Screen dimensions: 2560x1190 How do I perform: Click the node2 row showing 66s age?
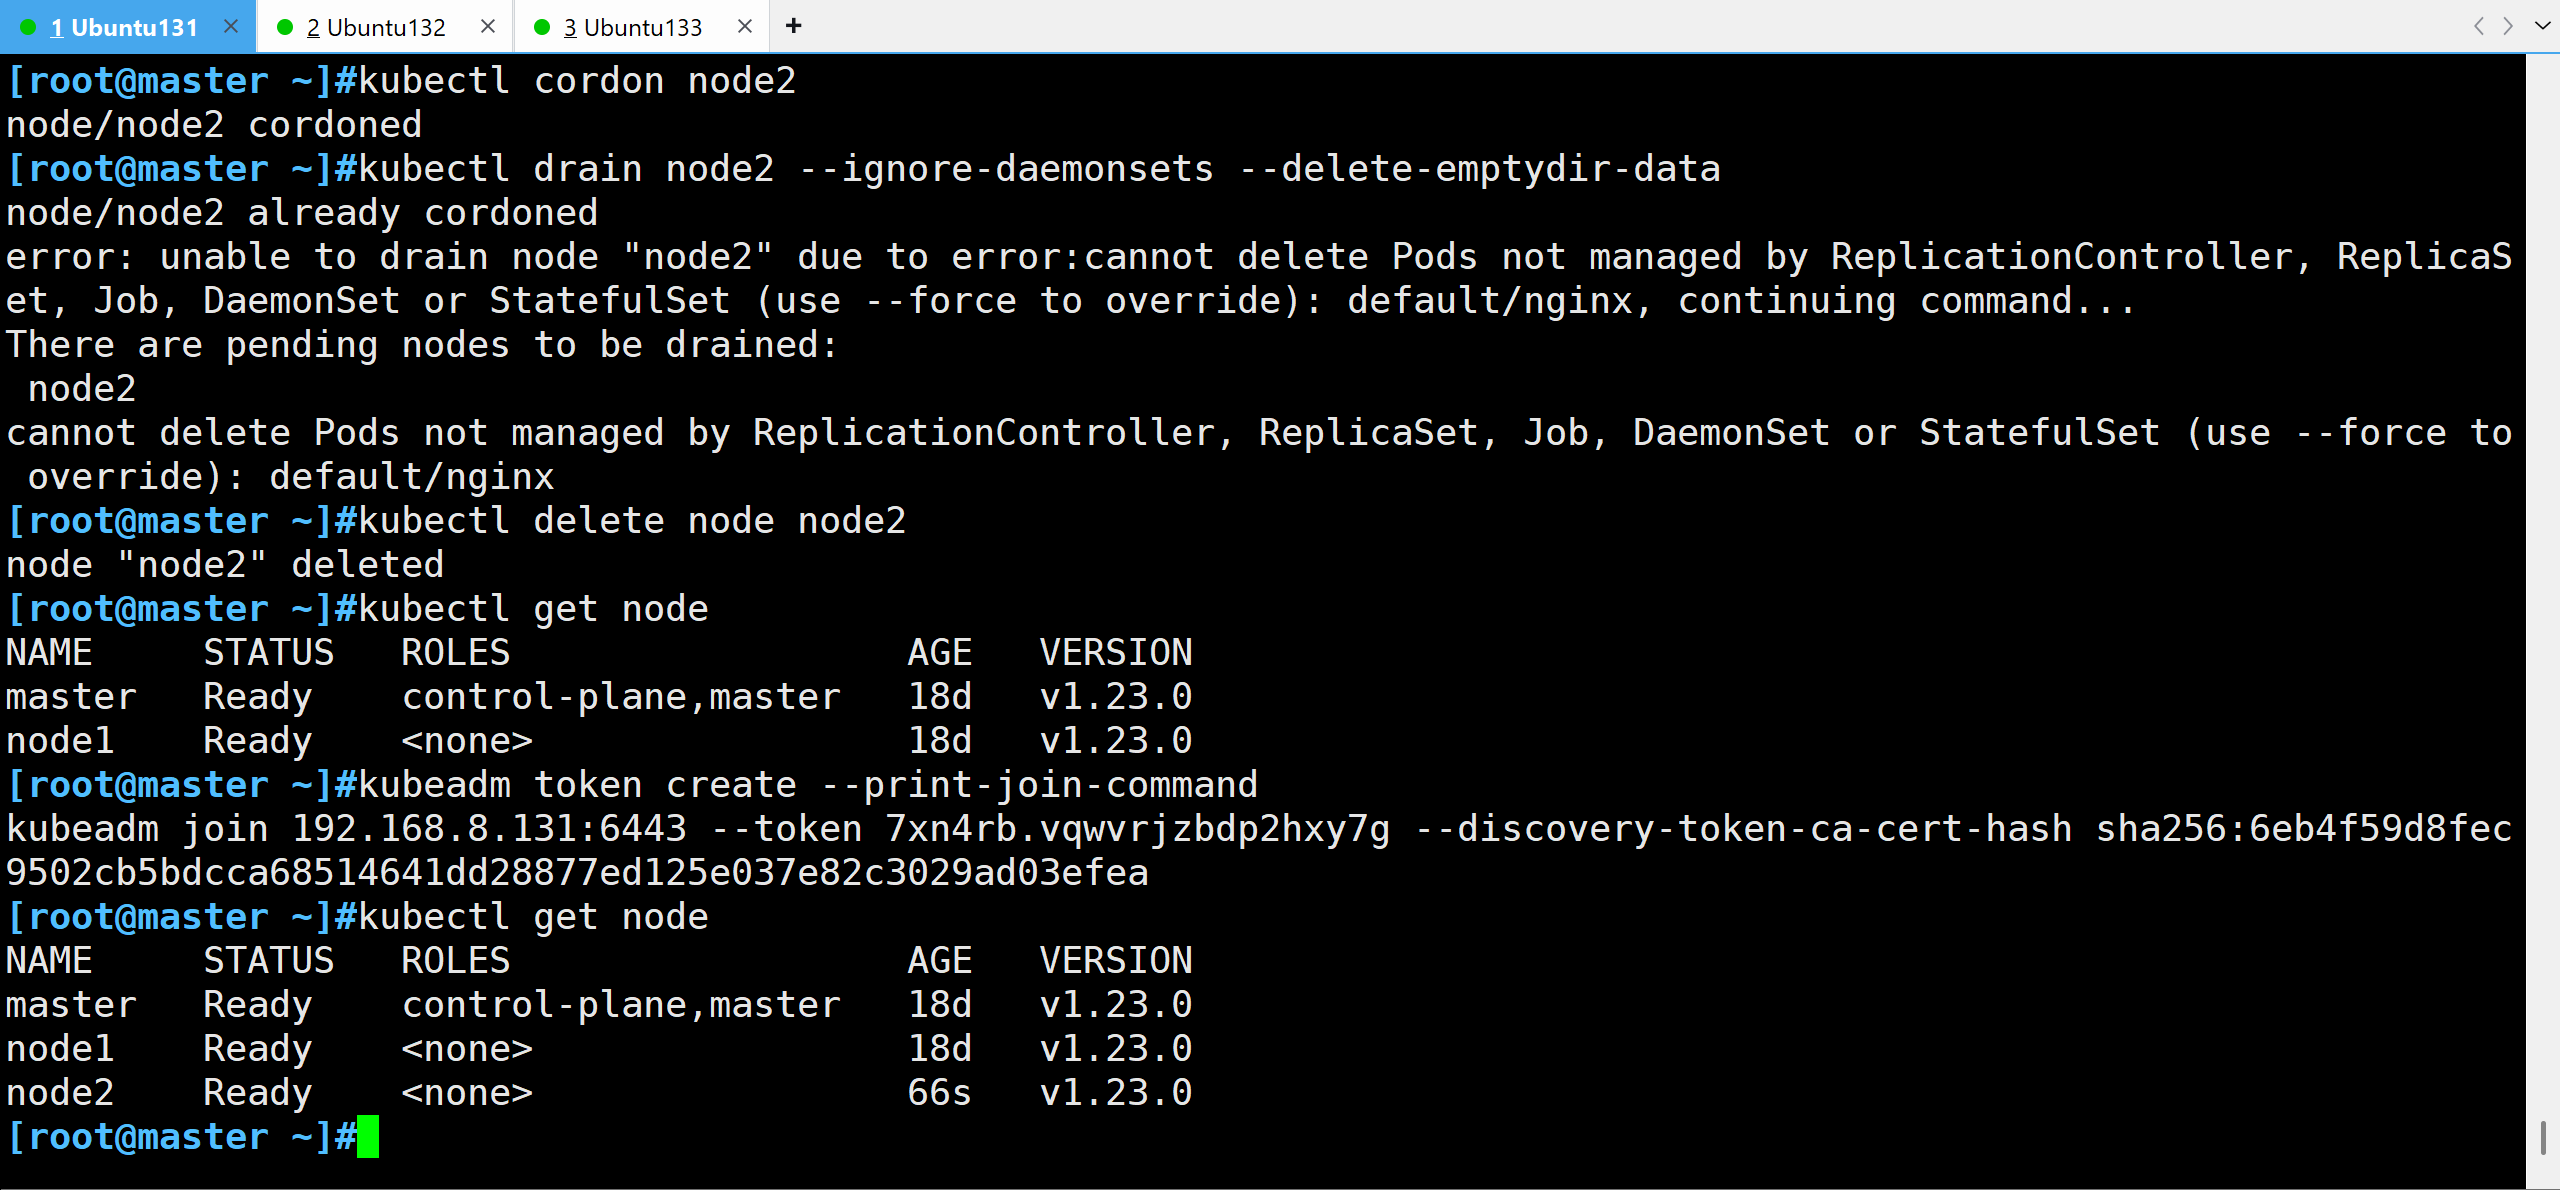click(600, 1093)
